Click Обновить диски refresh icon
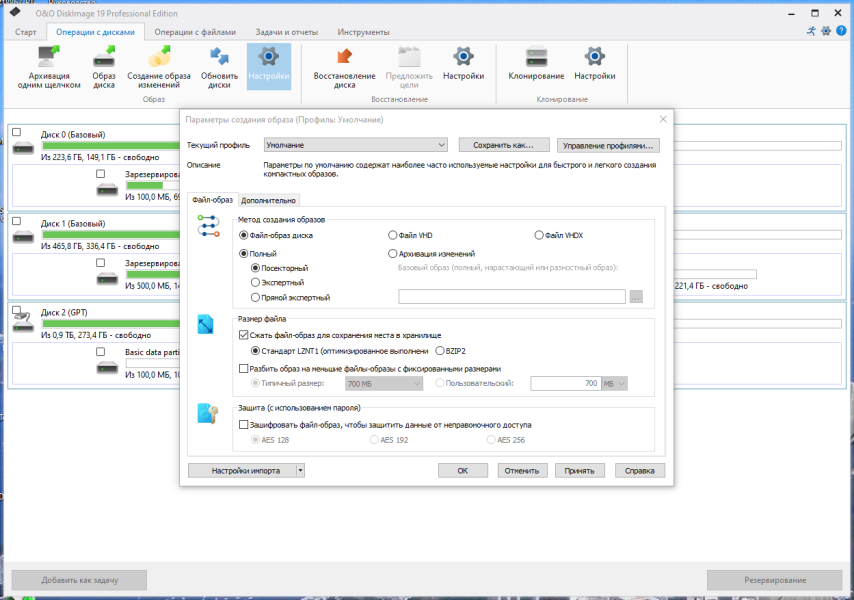Screen dimensions: 854x600 pyautogui.click(x=219, y=68)
